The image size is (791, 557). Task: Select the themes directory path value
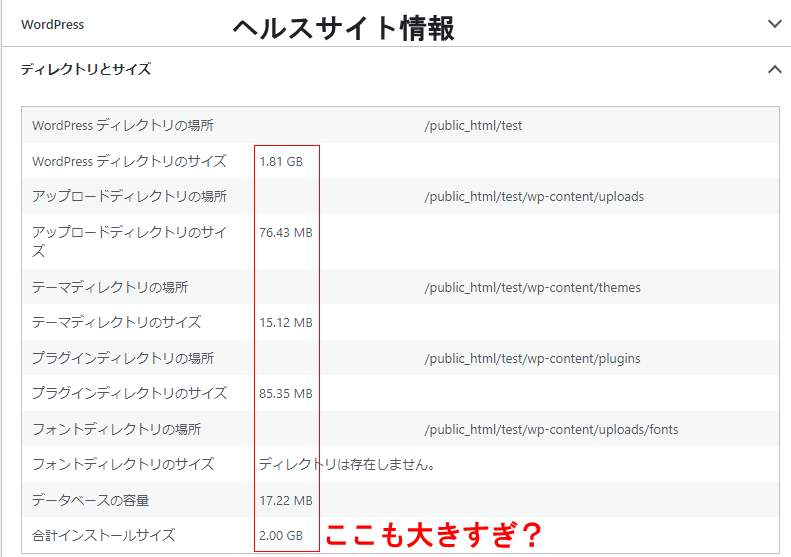pyautogui.click(x=533, y=288)
